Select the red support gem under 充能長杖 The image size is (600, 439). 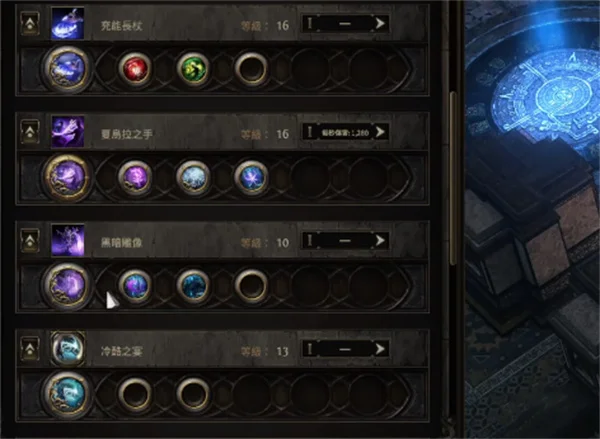tap(135, 69)
